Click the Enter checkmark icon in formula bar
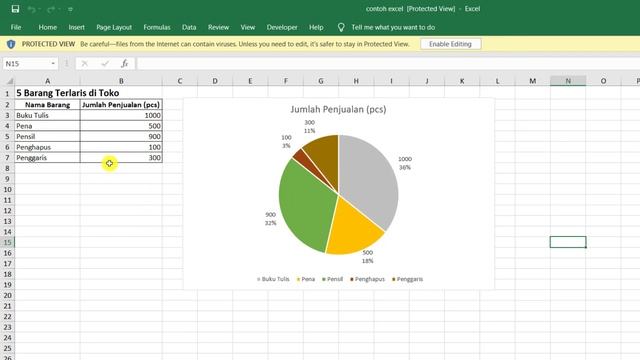This screenshot has height=360, width=640. pyautogui.click(x=105, y=64)
